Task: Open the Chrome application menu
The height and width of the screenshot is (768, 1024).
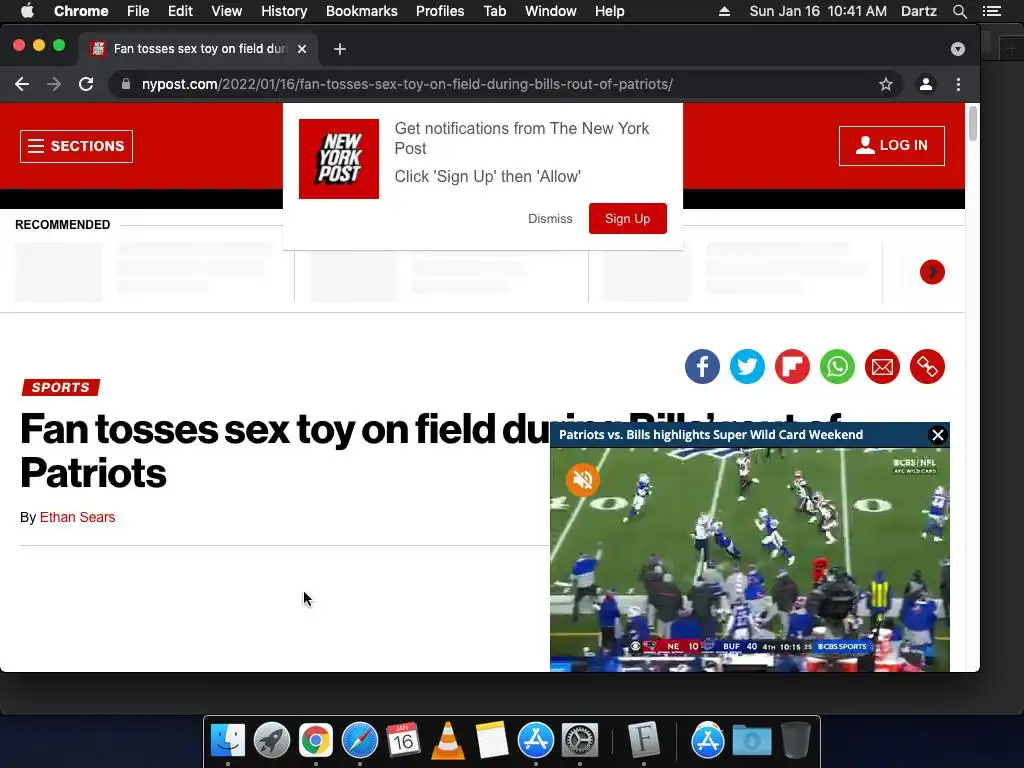Action: (81, 11)
